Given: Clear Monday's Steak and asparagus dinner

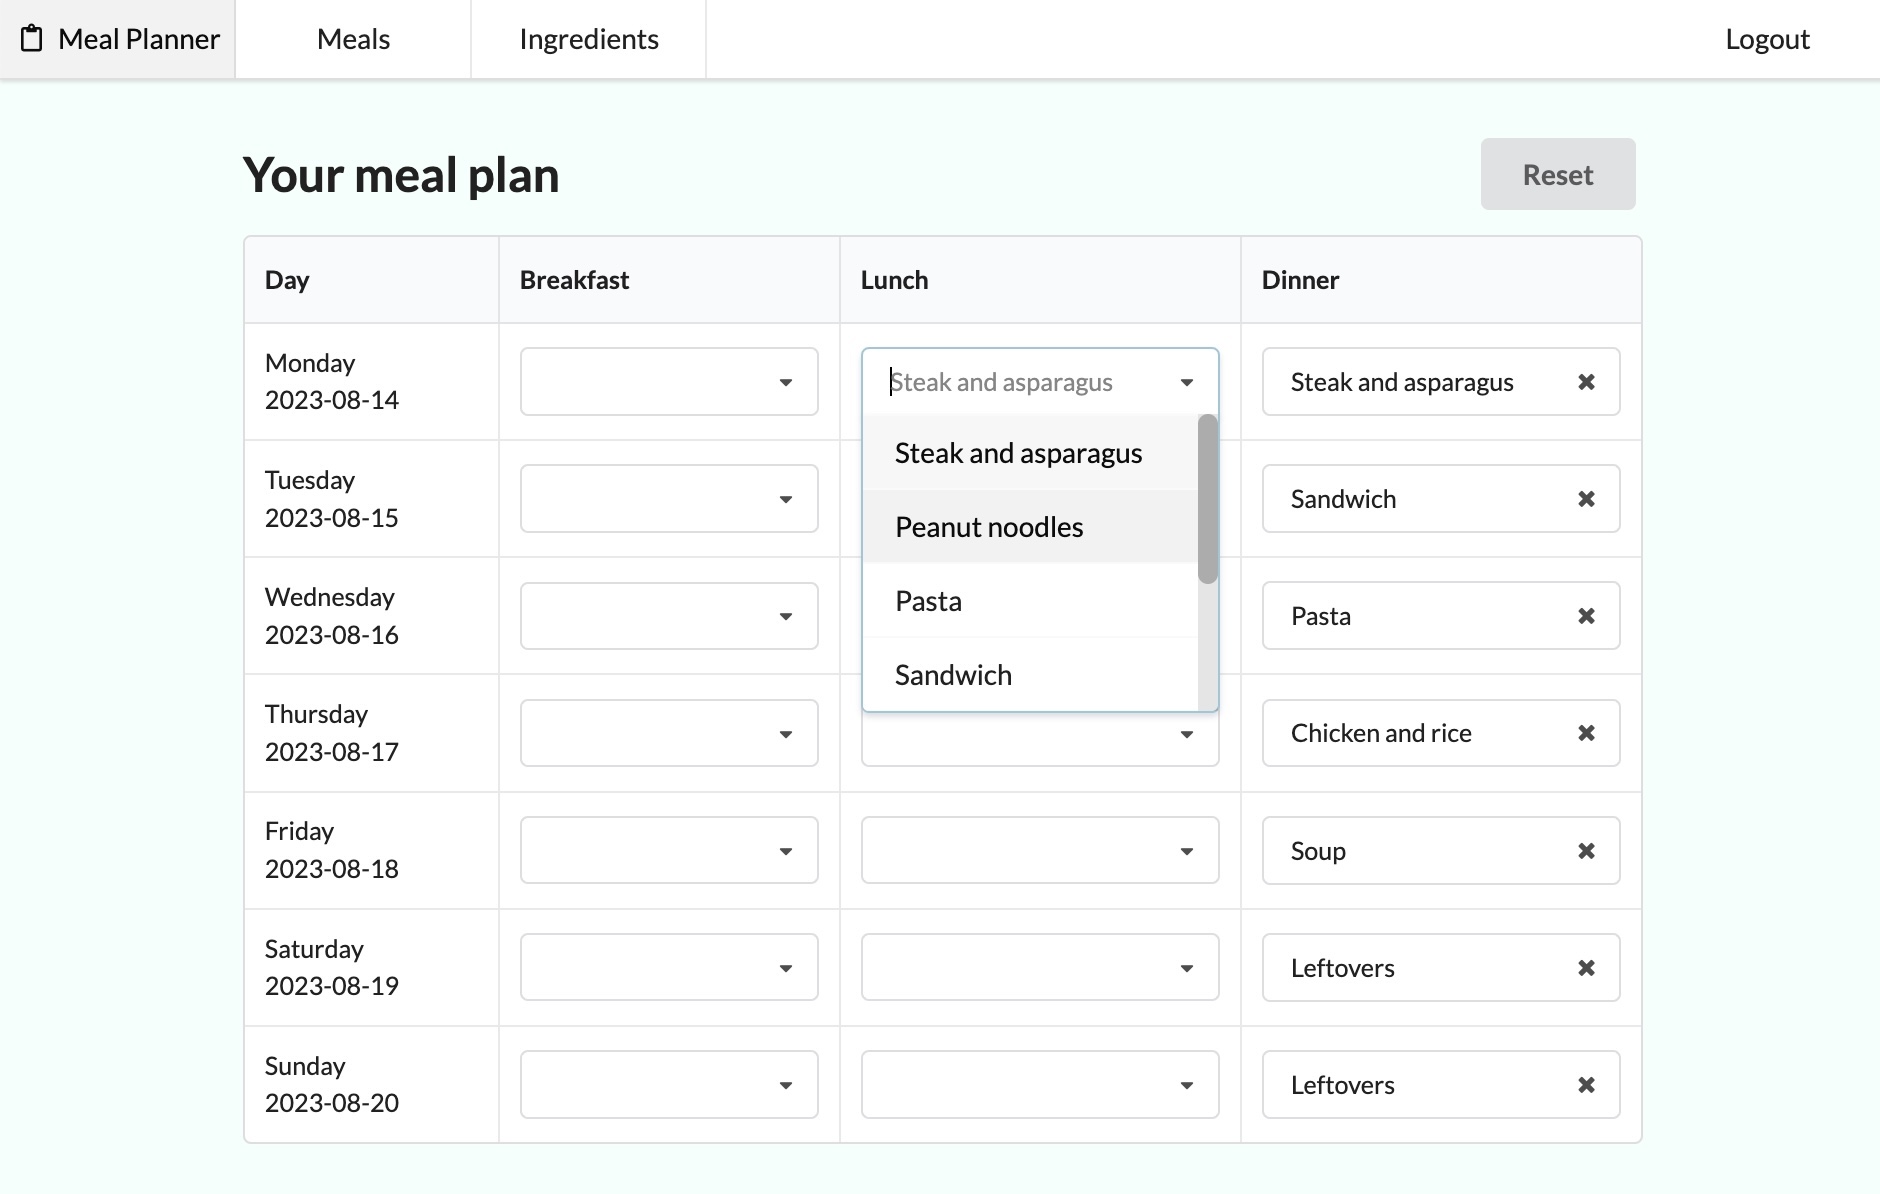Looking at the screenshot, I should (x=1586, y=382).
